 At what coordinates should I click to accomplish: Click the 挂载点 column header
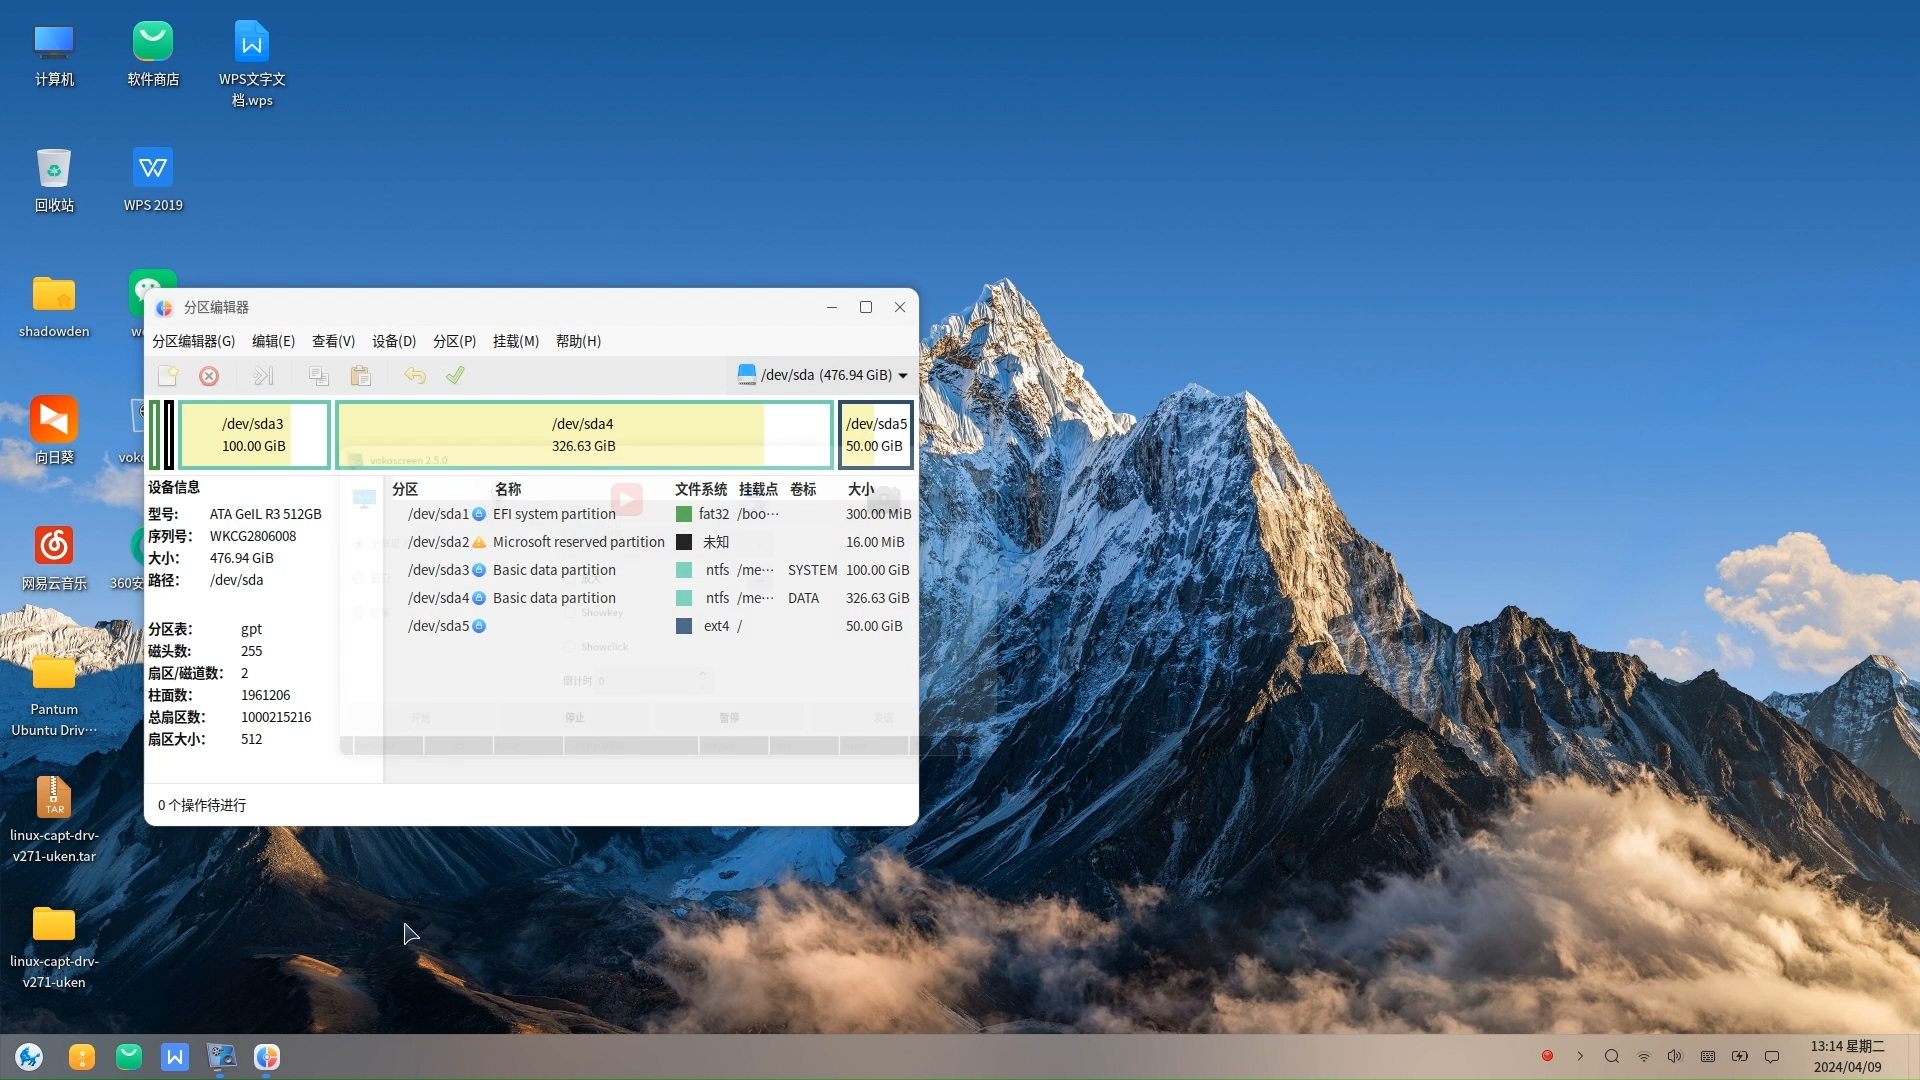tap(758, 489)
